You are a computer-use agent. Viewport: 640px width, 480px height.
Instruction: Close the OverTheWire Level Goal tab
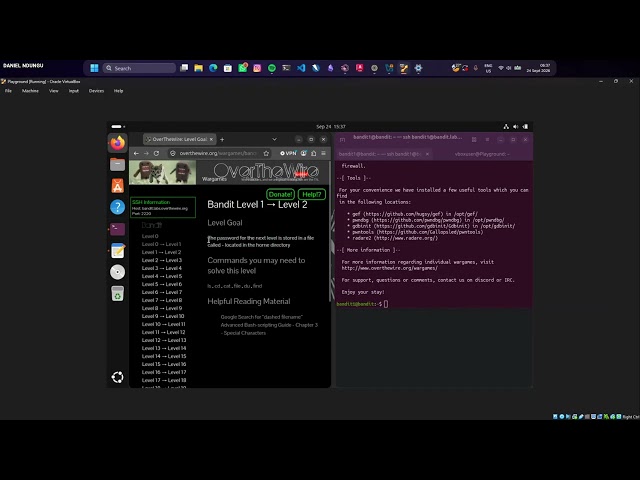pyautogui.click(x=211, y=140)
